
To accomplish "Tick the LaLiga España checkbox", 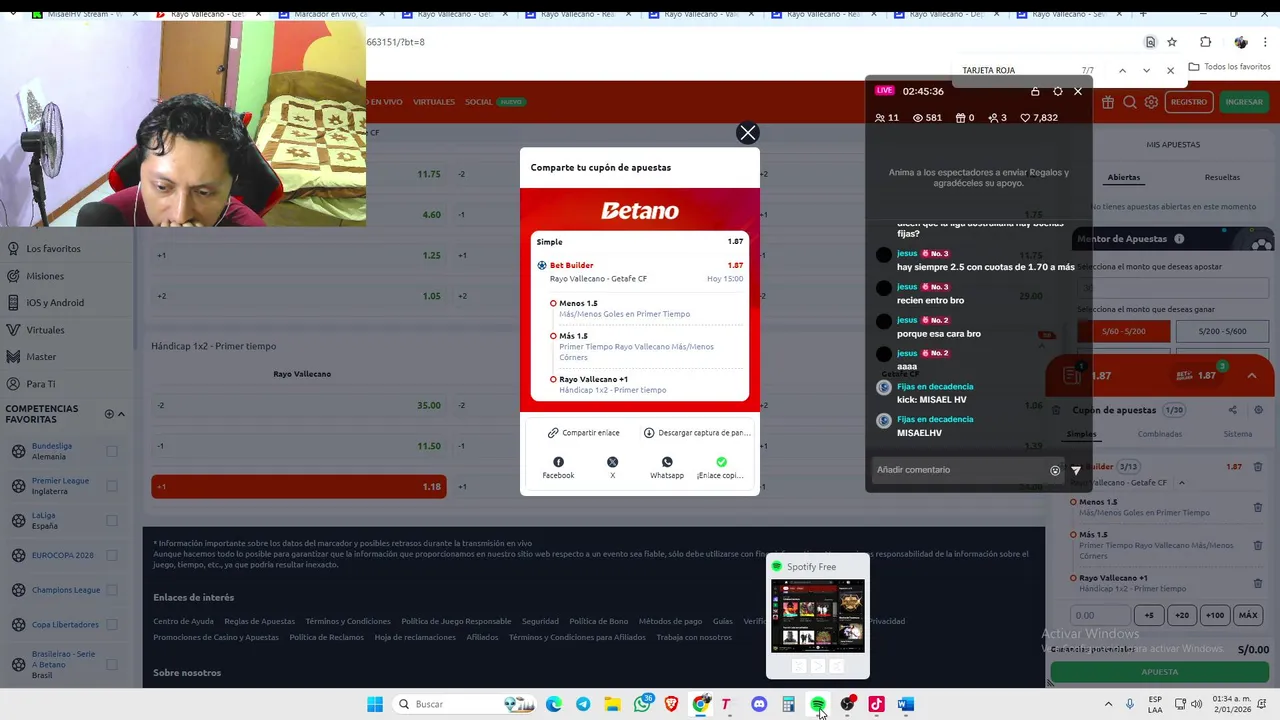I will pos(112,521).
